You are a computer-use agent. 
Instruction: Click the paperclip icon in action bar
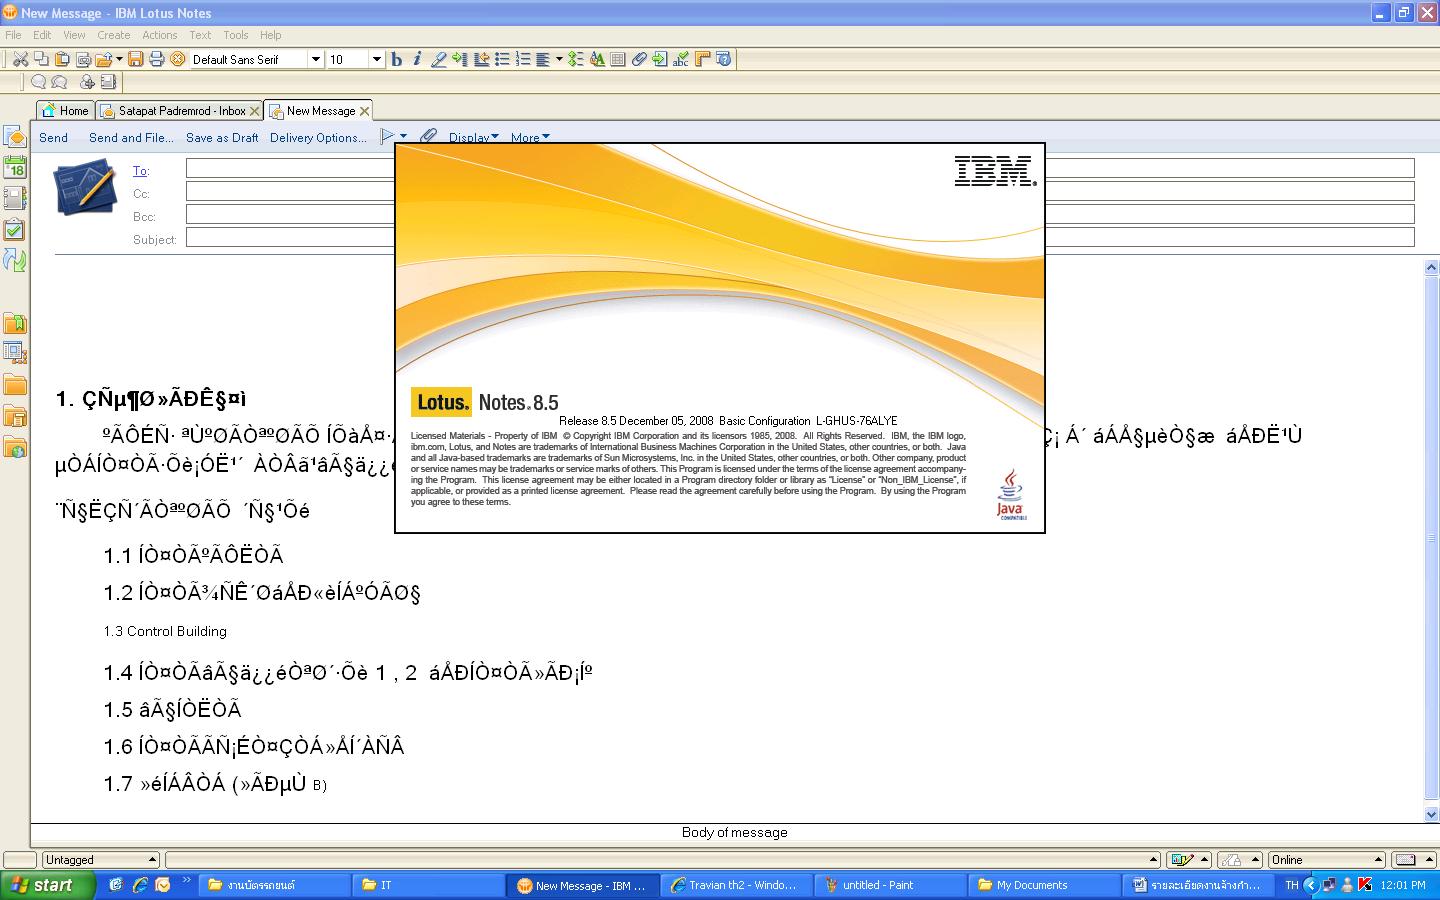coord(428,137)
